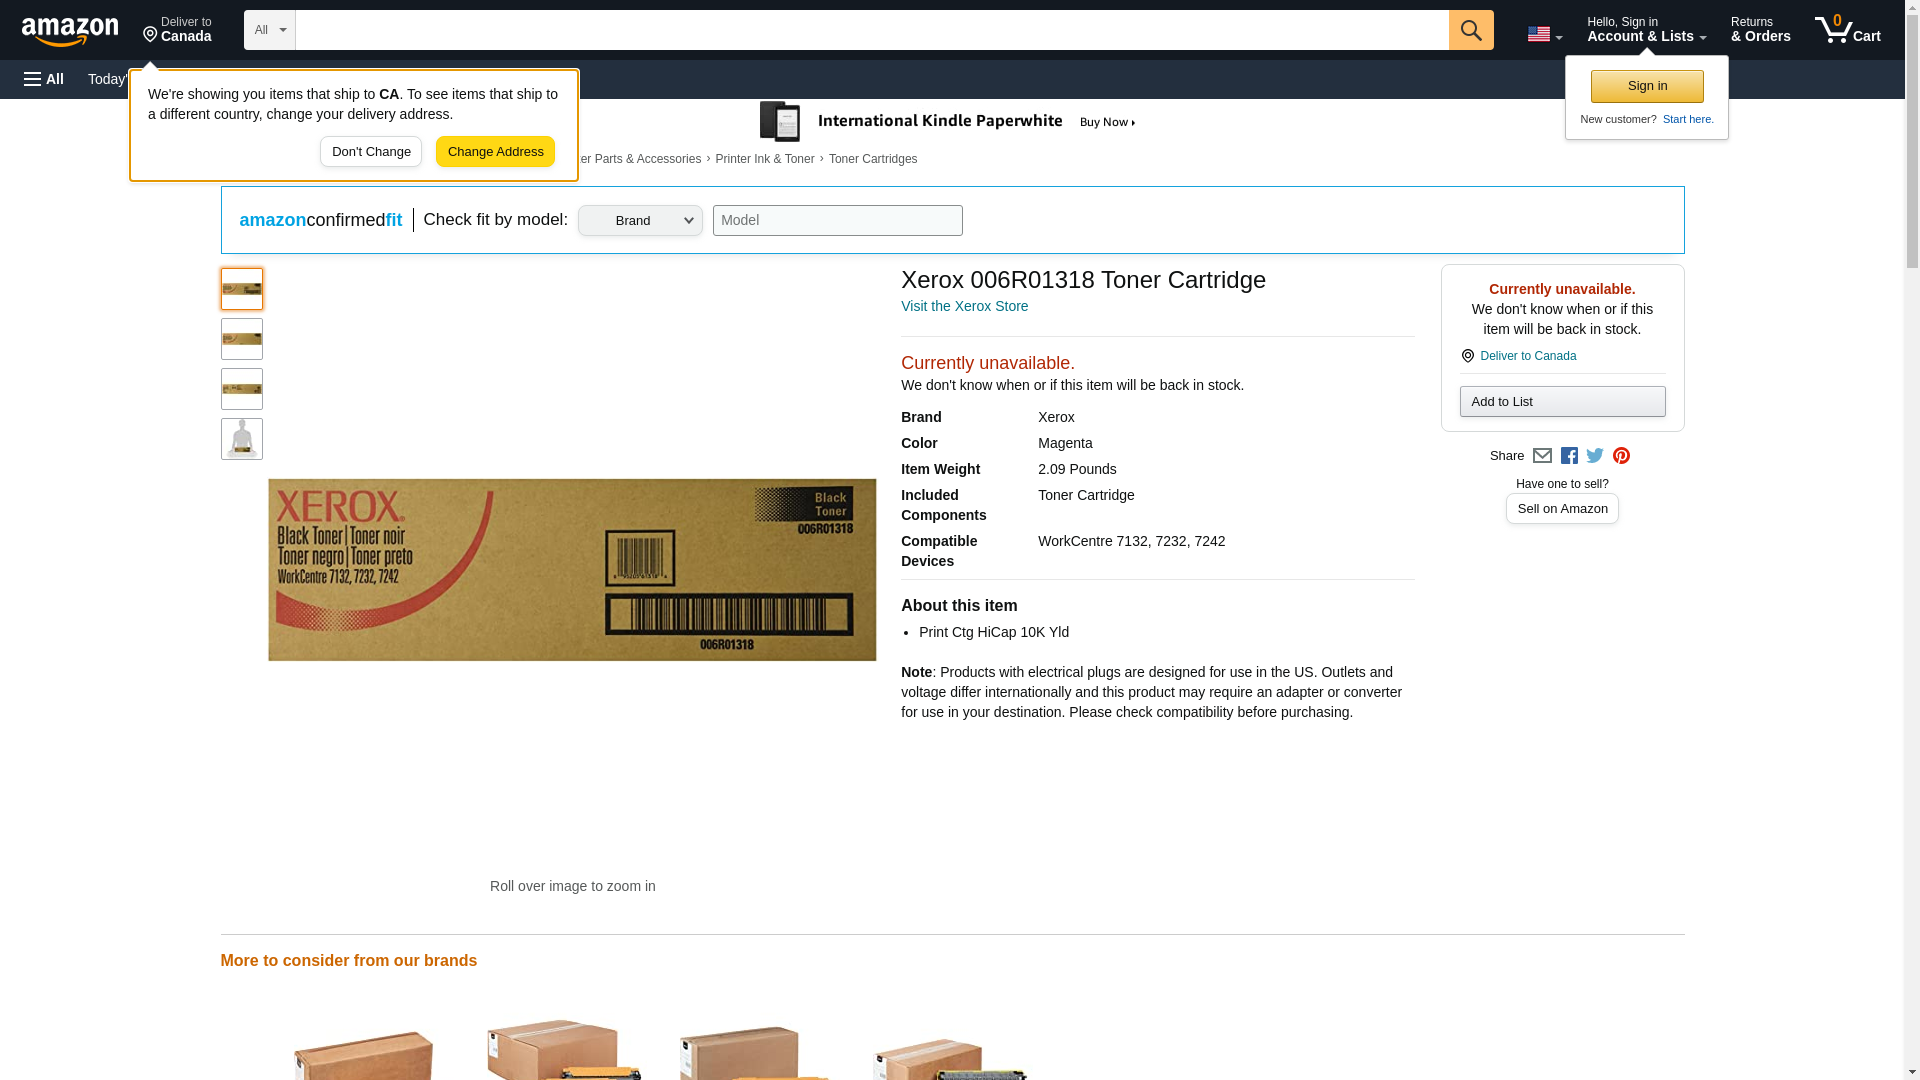Open Returns & Orders
Screen dimensions: 1920x1080
coord(1760,30)
